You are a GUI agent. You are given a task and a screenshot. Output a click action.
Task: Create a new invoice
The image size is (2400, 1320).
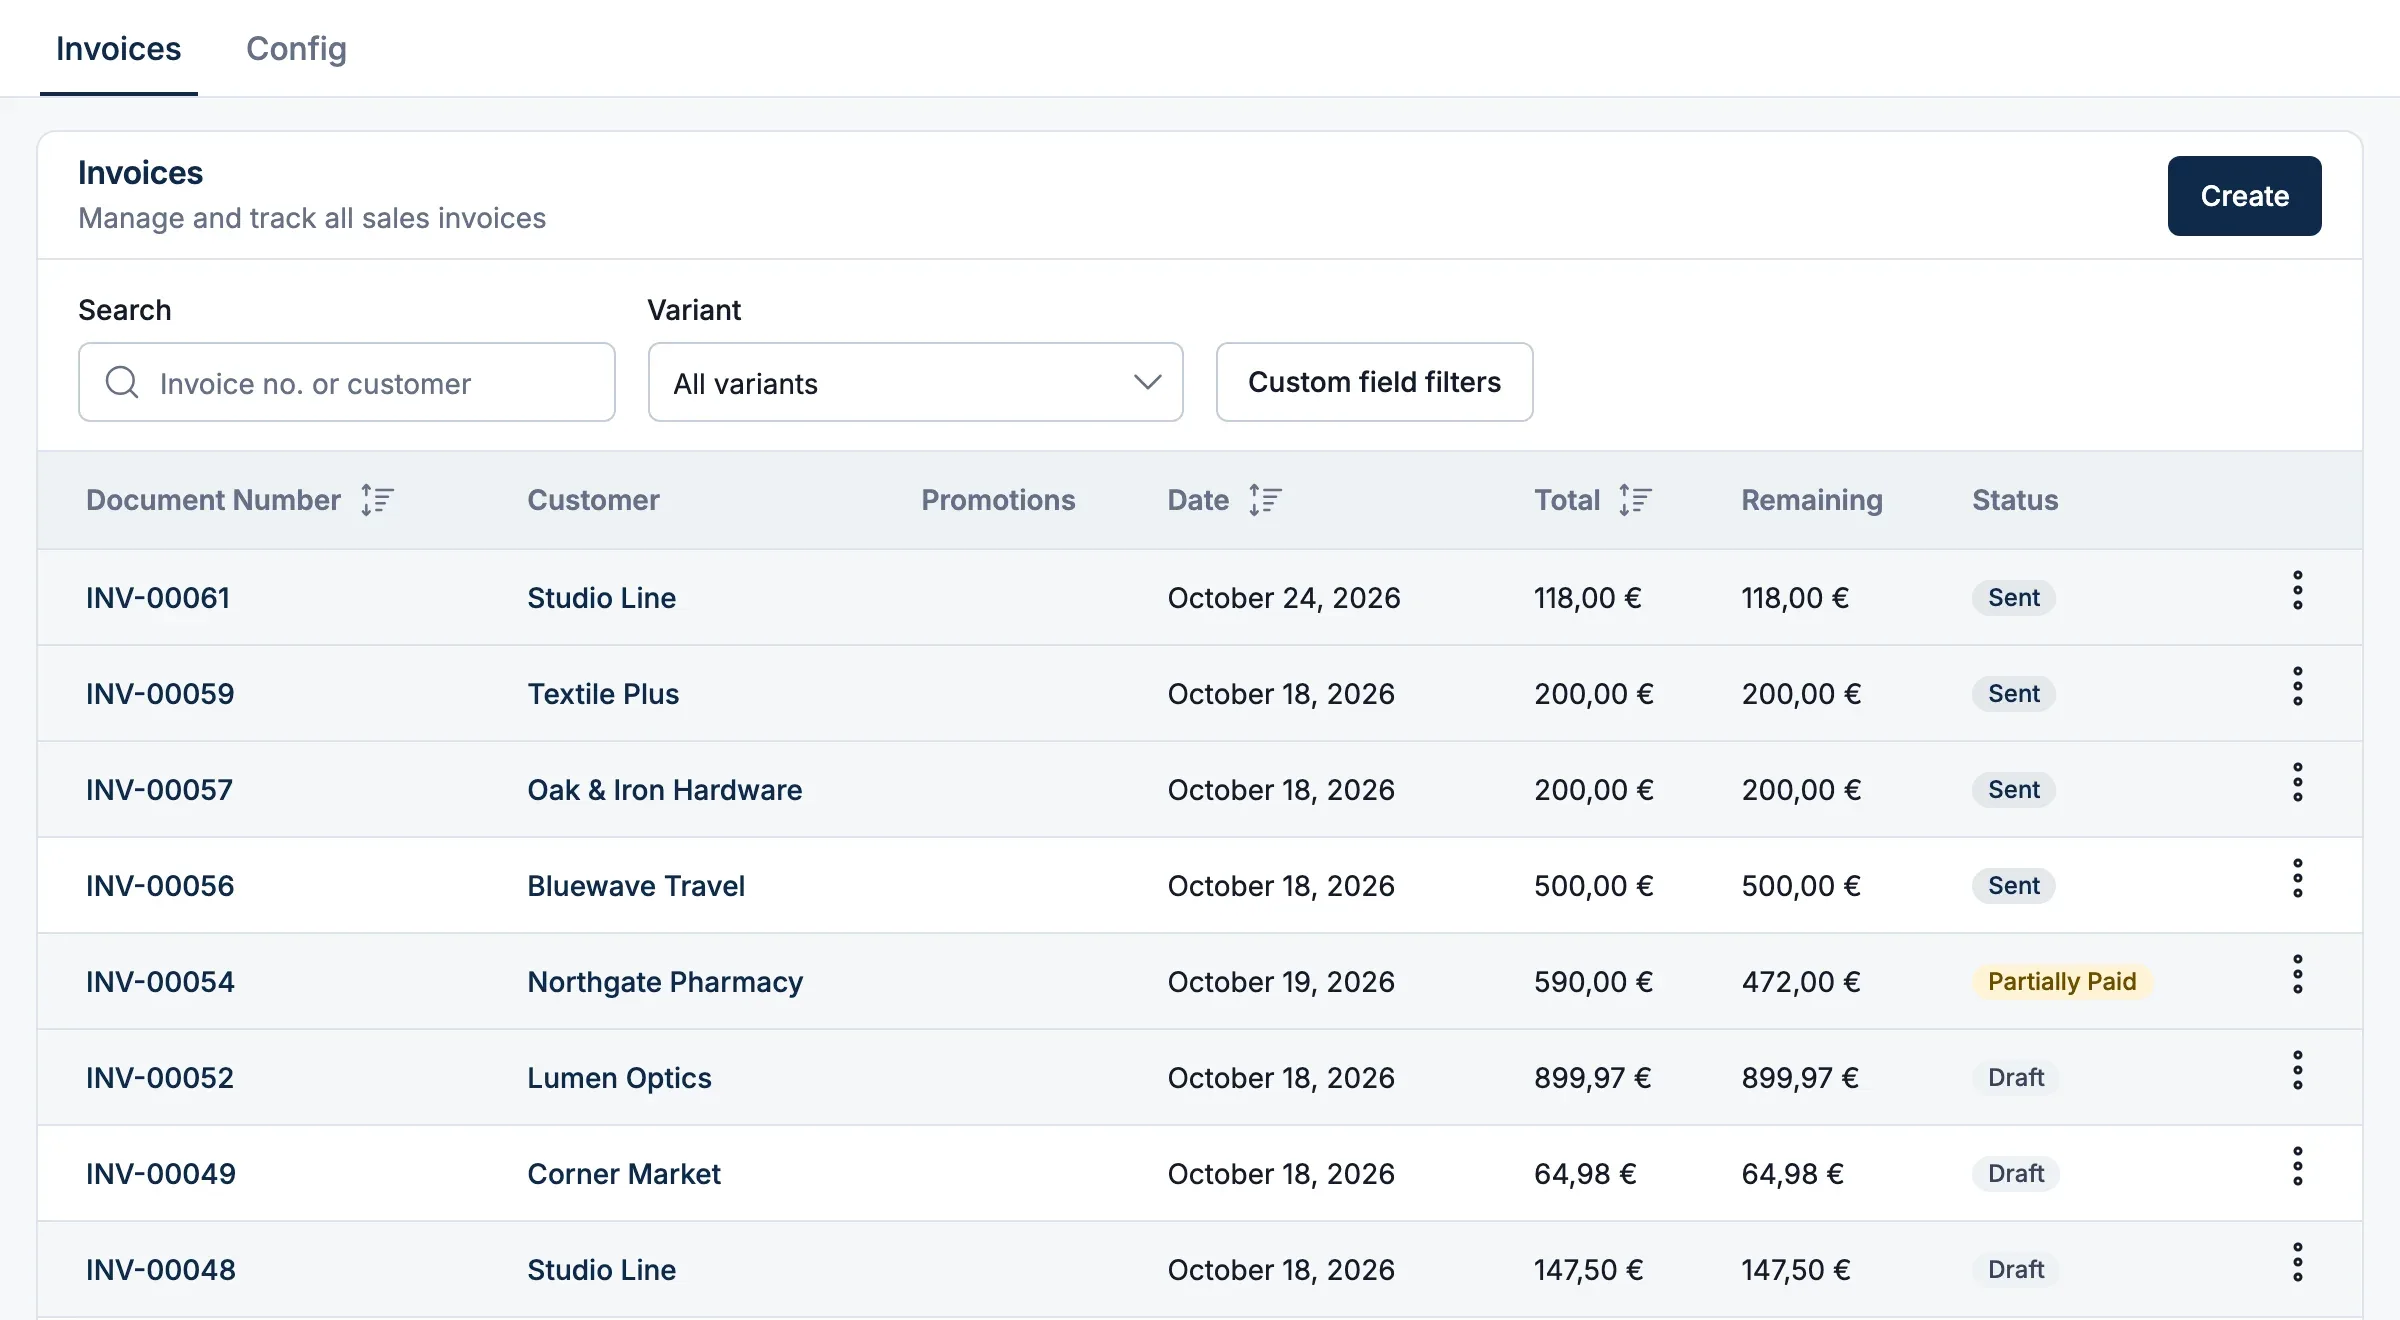2244,196
